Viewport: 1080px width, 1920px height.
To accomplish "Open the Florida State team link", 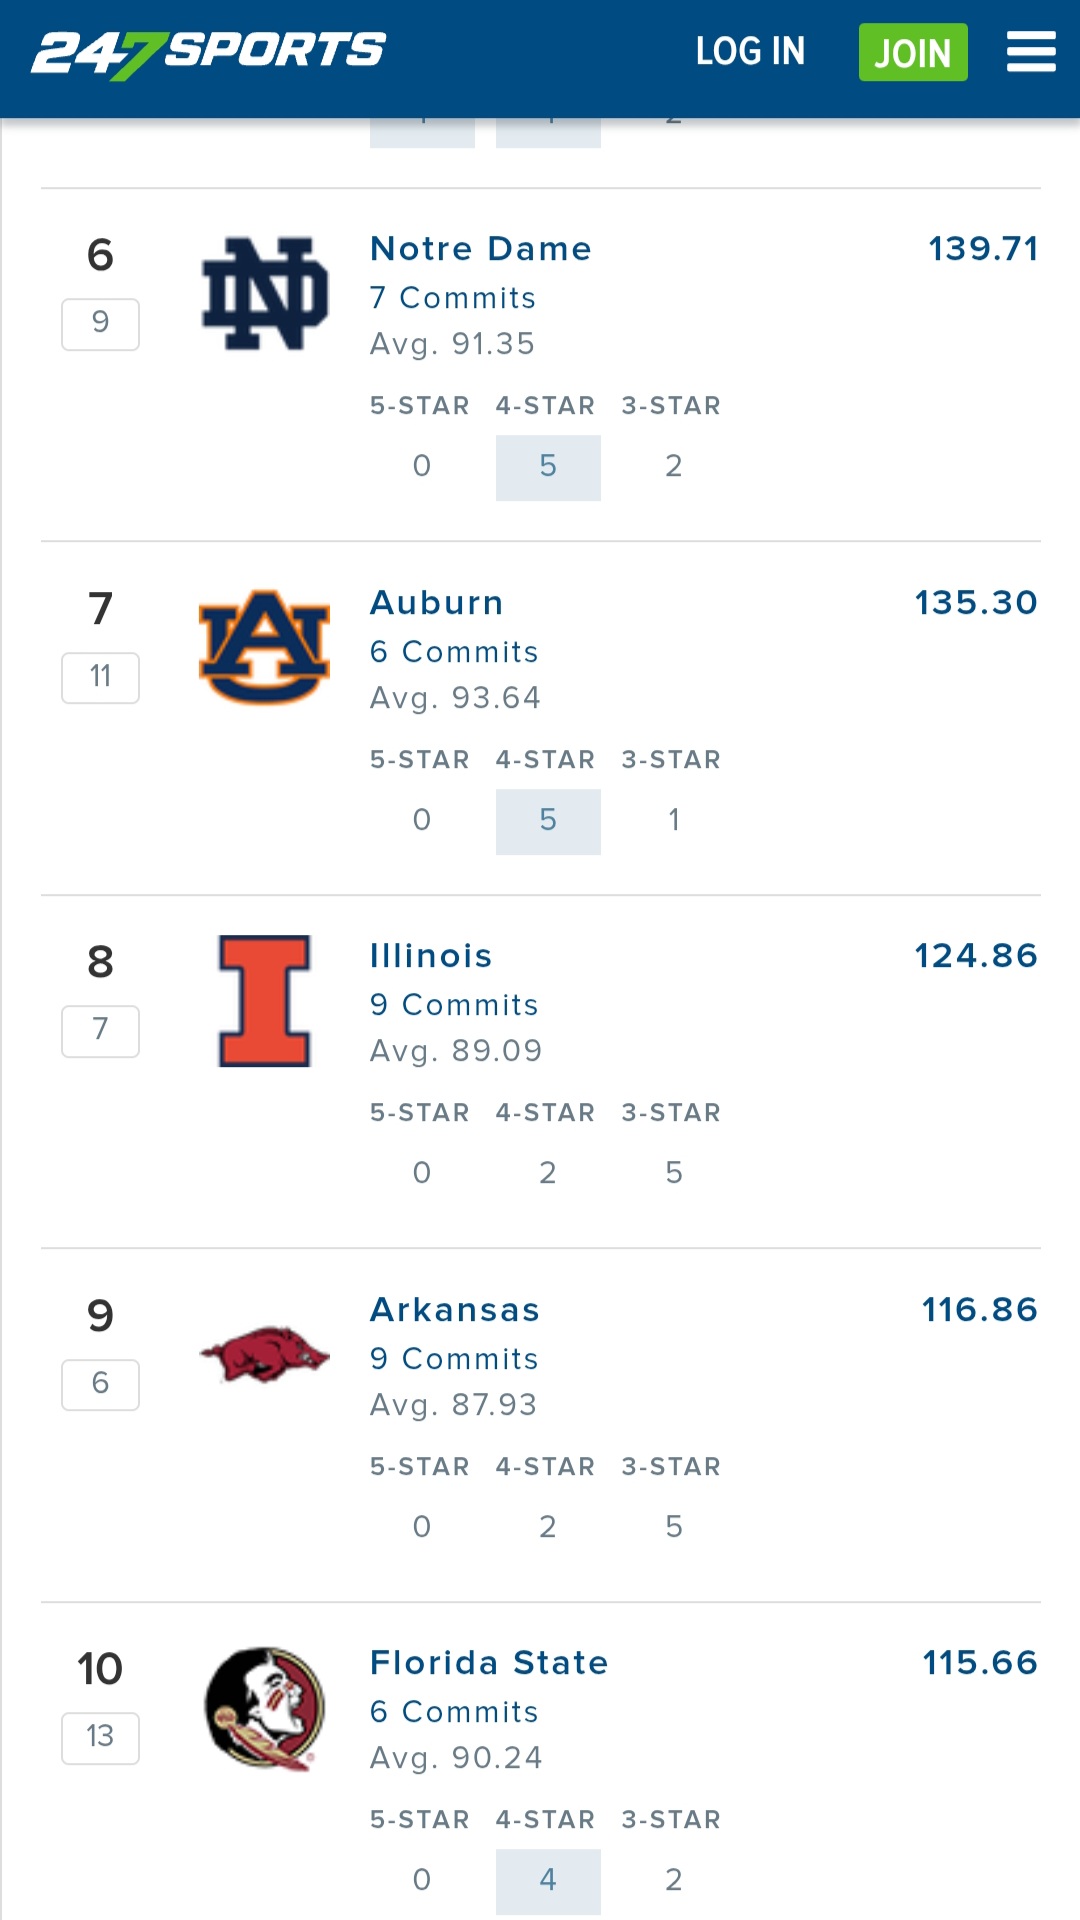I will (488, 1662).
